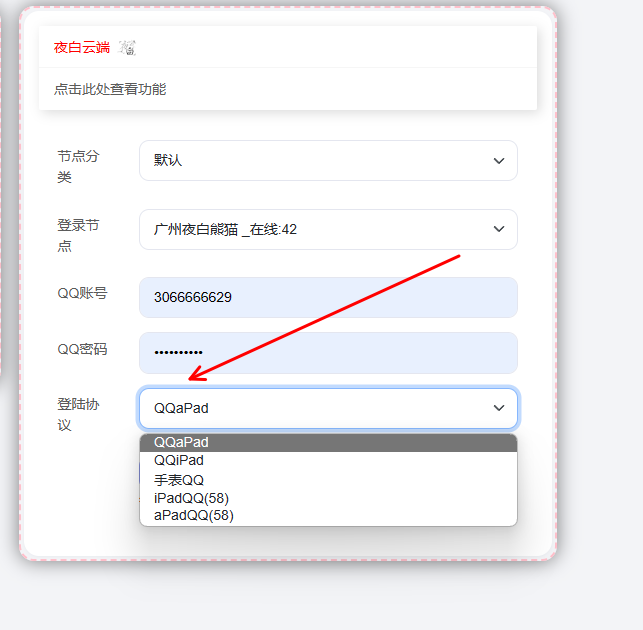Click the QQ账号 label

pyautogui.click(x=82, y=293)
